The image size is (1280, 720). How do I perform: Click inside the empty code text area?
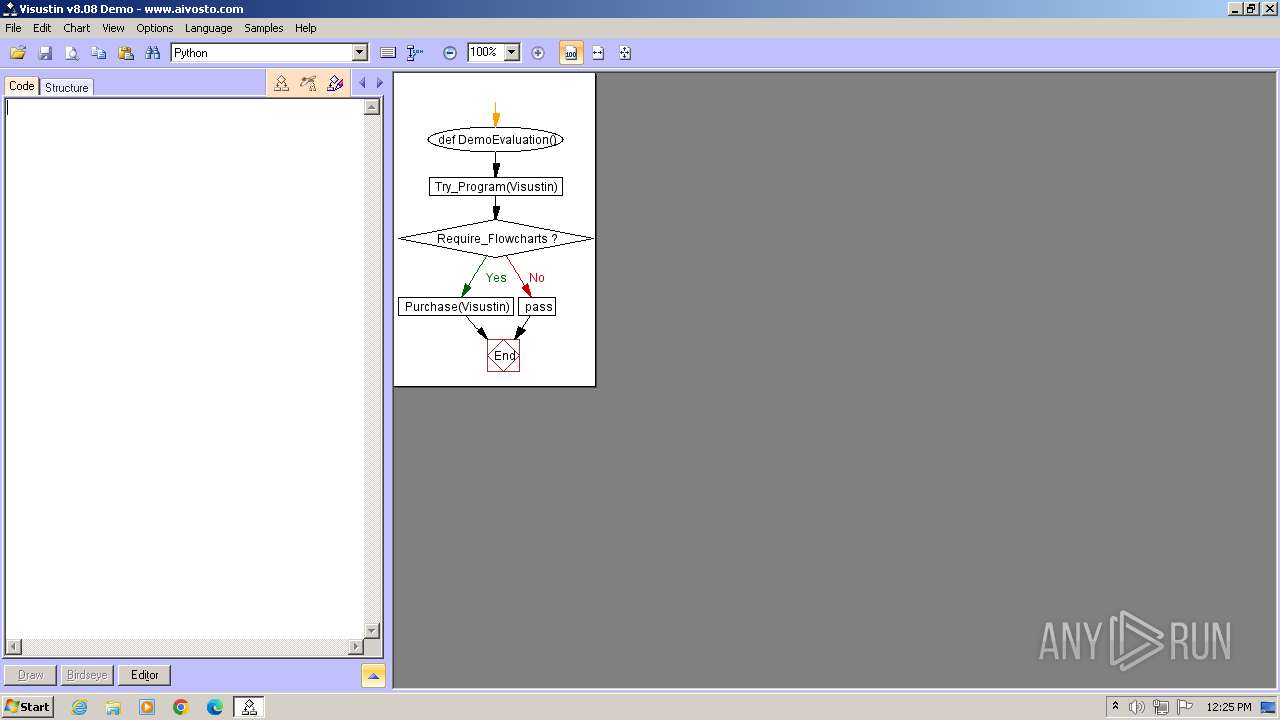185,369
